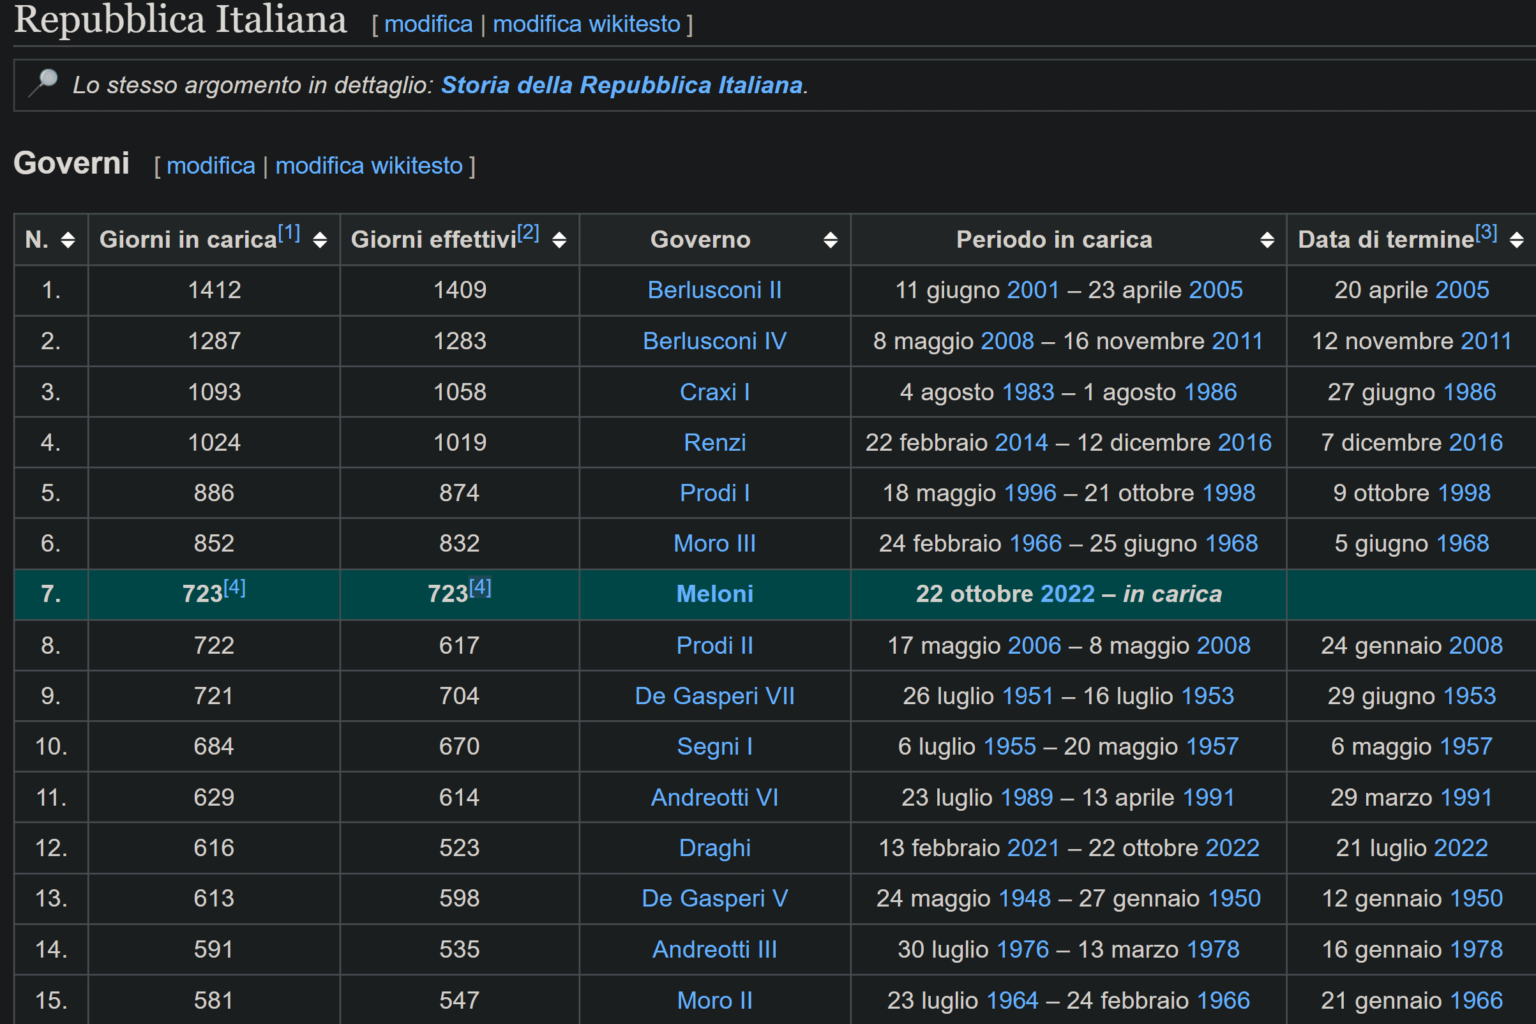The height and width of the screenshot is (1024, 1536).
Task: Open the Renzi government link
Action: 715,442
